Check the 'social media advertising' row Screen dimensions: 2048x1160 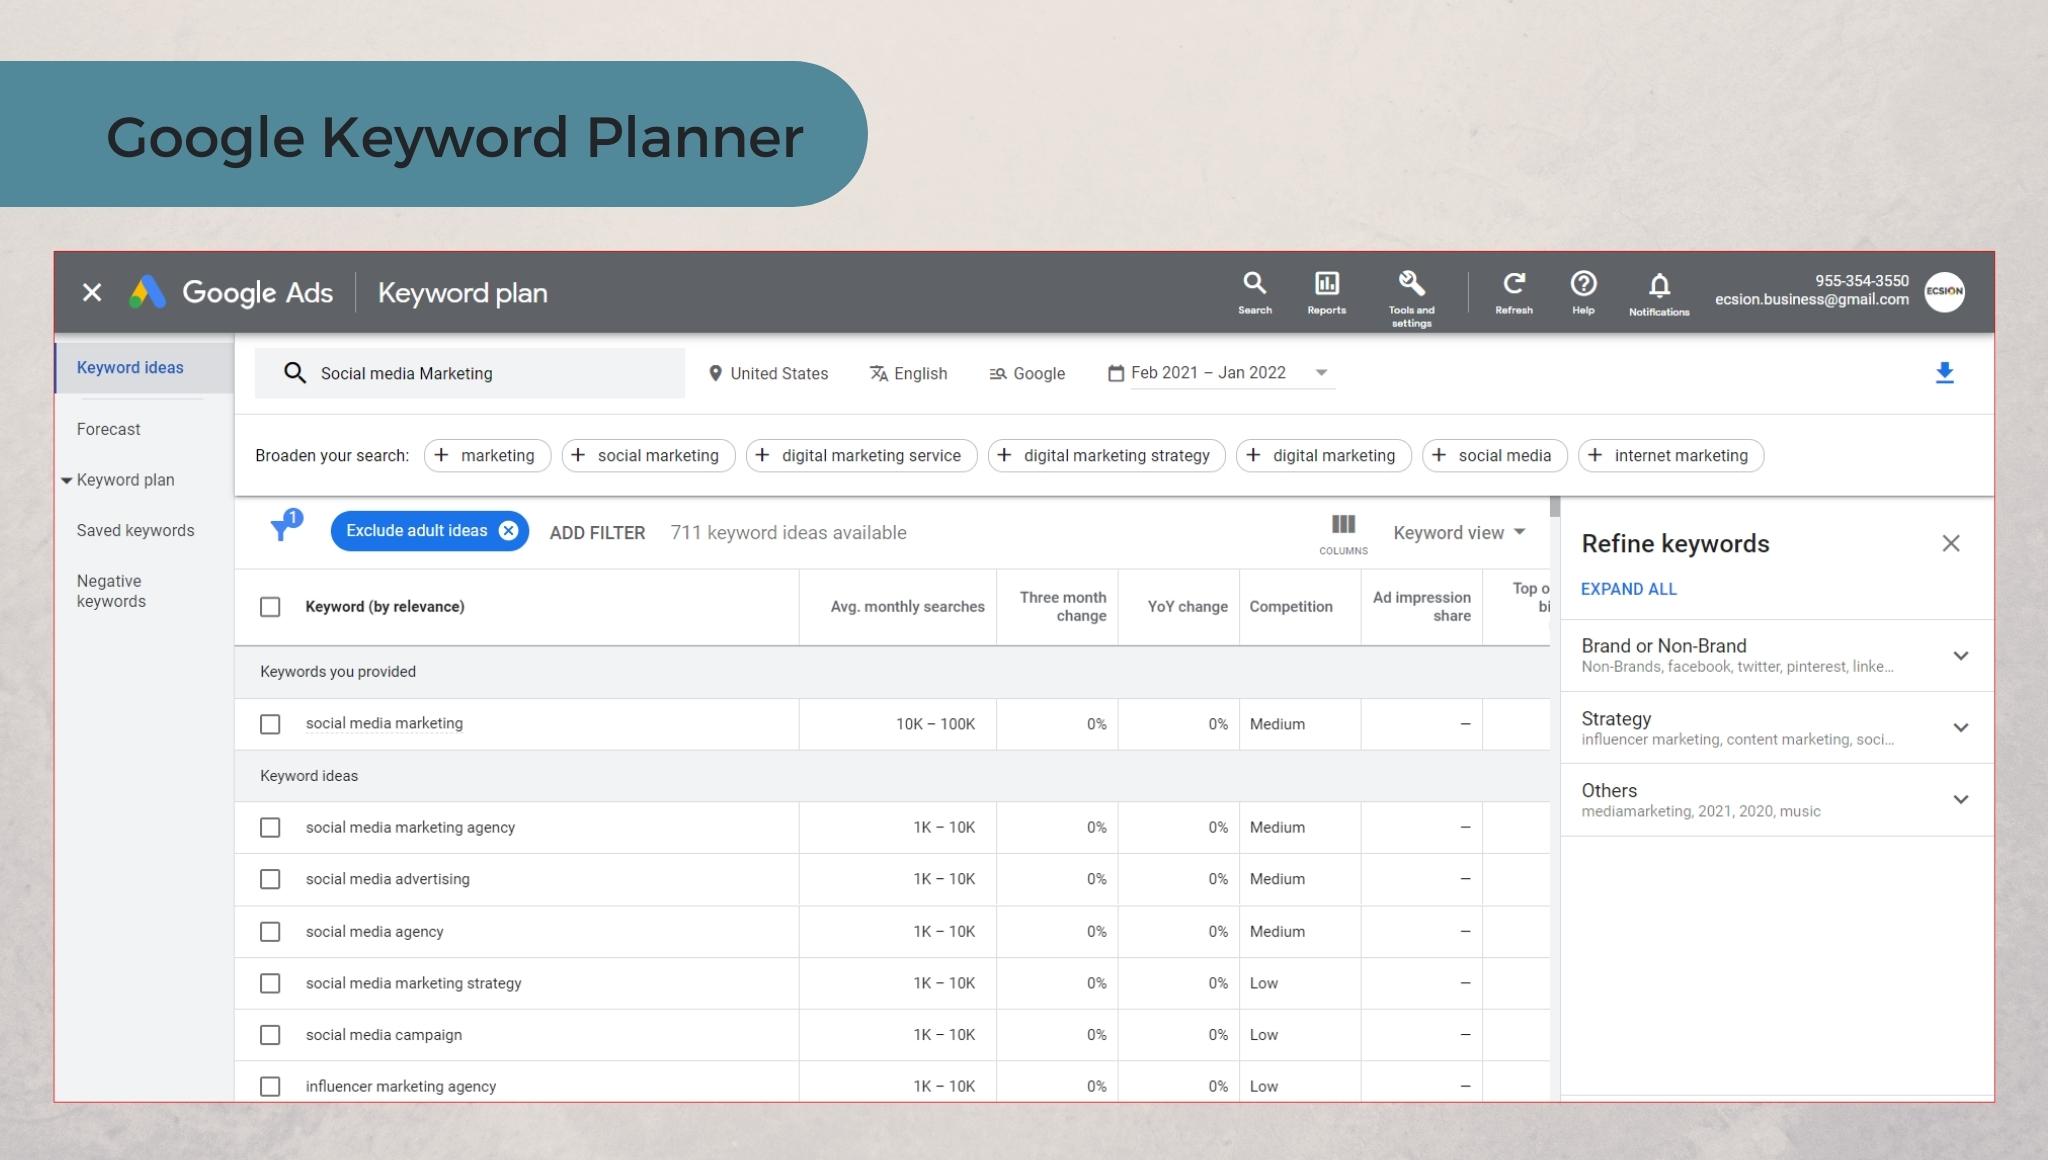click(270, 879)
